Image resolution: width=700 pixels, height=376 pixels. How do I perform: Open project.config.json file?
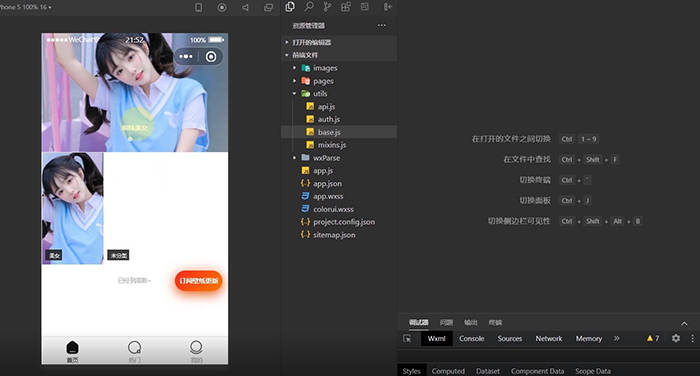pos(339,222)
